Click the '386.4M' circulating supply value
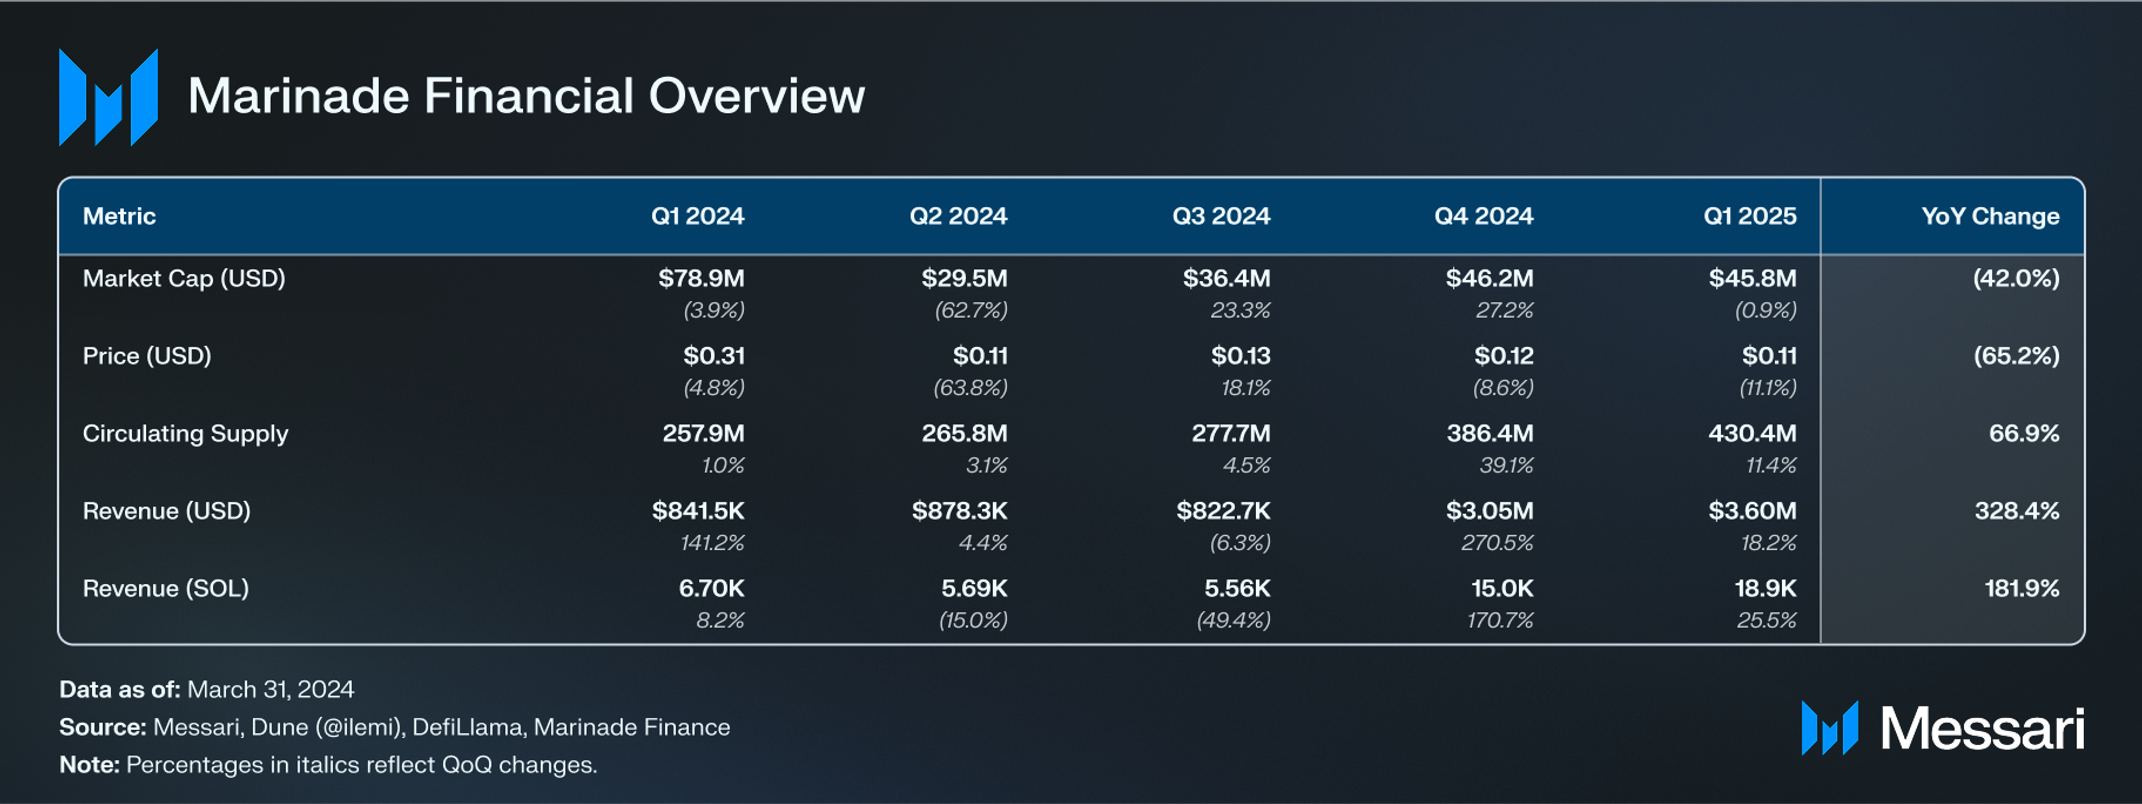Image resolution: width=2142 pixels, height=804 pixels. coord(1489,434)
